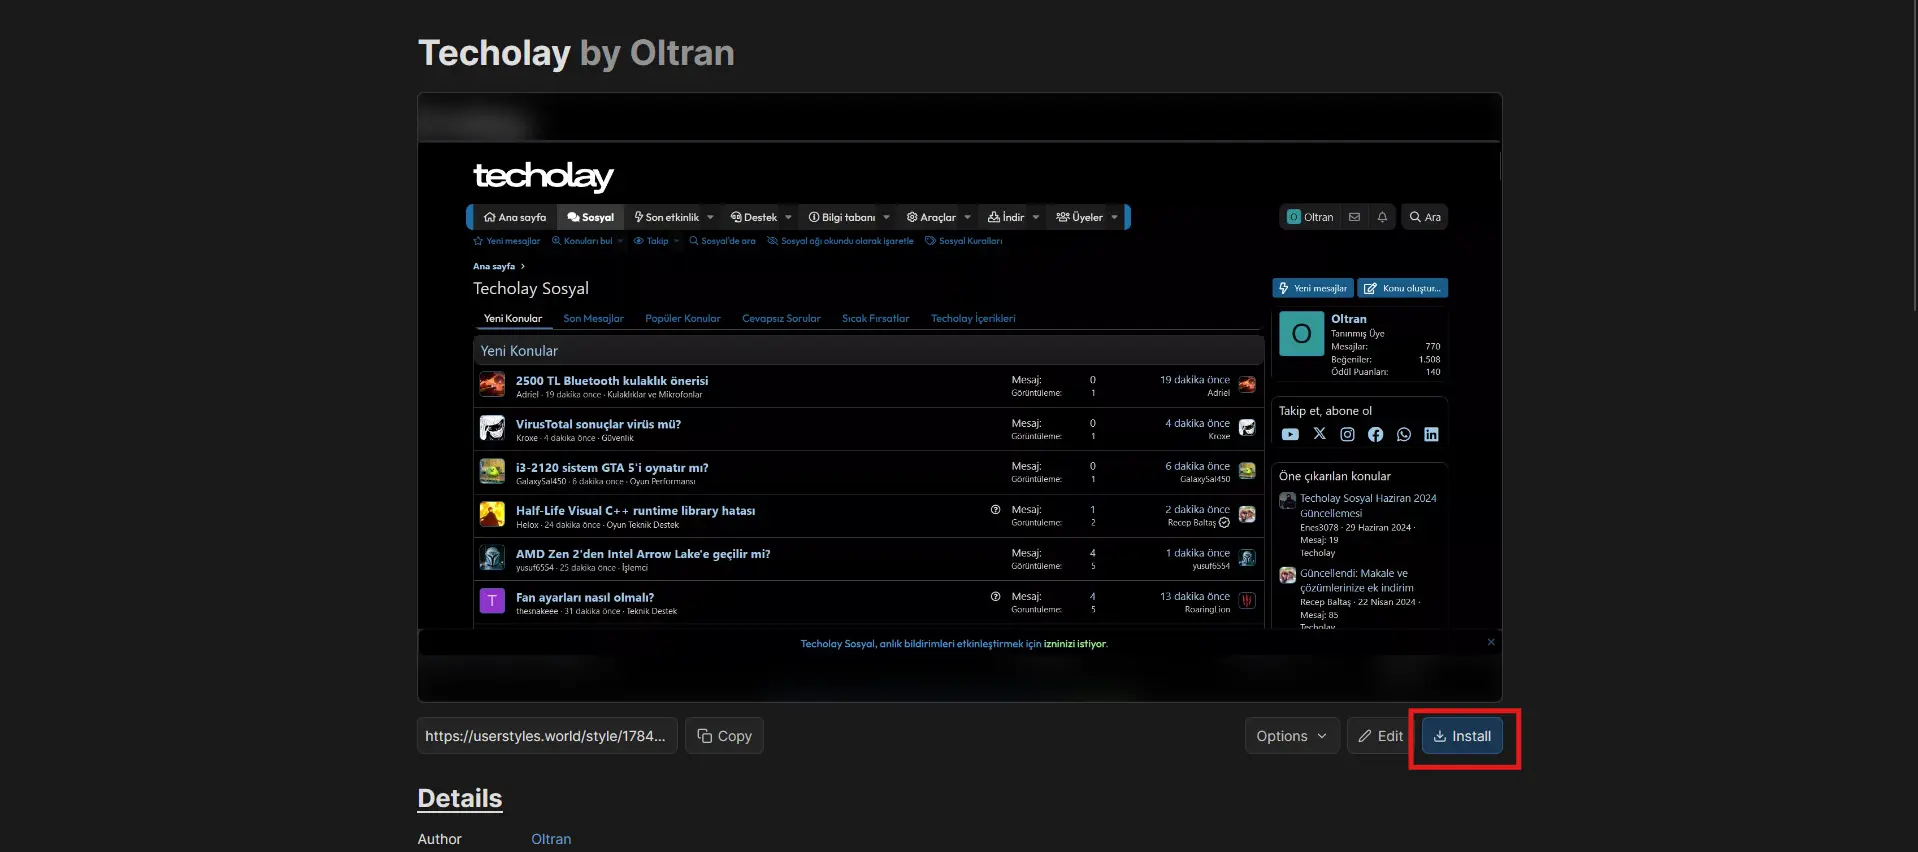Open thread 'VirusTotal sonuçlar virüs mü?'
1918x852 pixels.
pos(598,424)
